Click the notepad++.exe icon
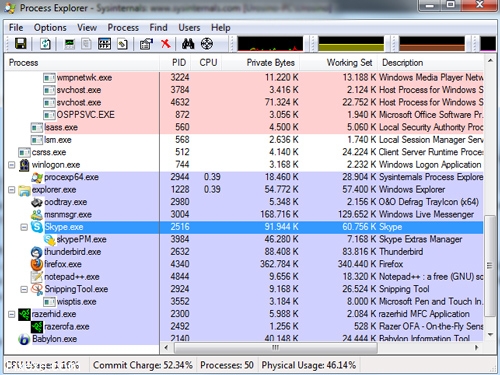 (37, 277)
